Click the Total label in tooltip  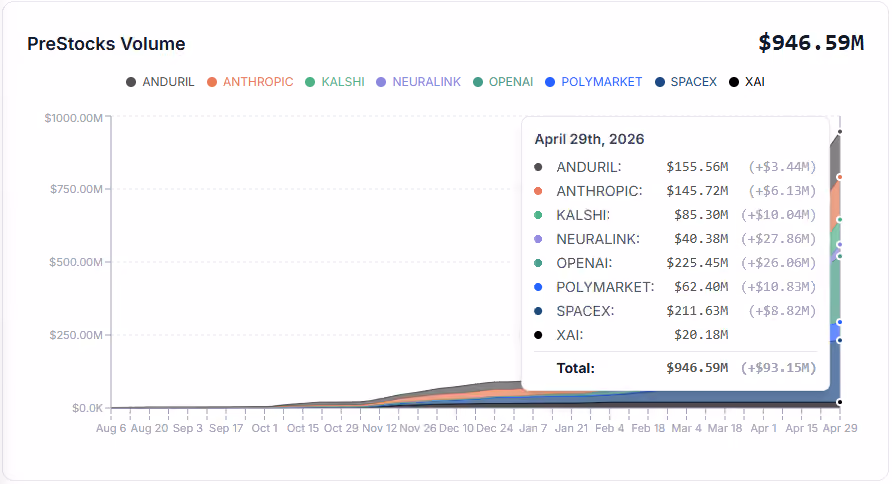pos(576,369)
